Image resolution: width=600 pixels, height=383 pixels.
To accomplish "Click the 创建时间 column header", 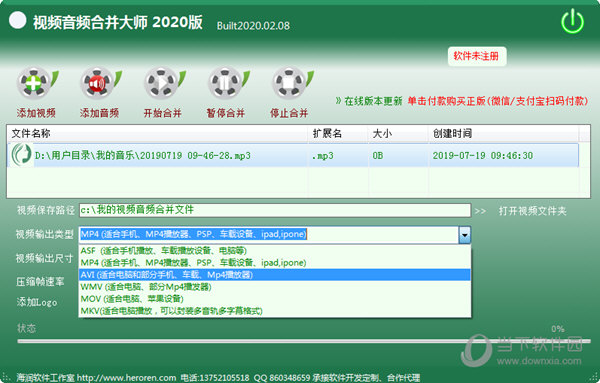I will [503, 134].
